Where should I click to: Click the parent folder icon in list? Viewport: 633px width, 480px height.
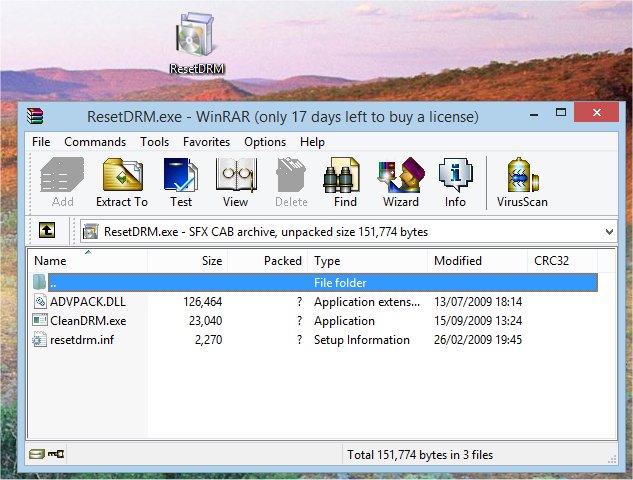point(40,282)
